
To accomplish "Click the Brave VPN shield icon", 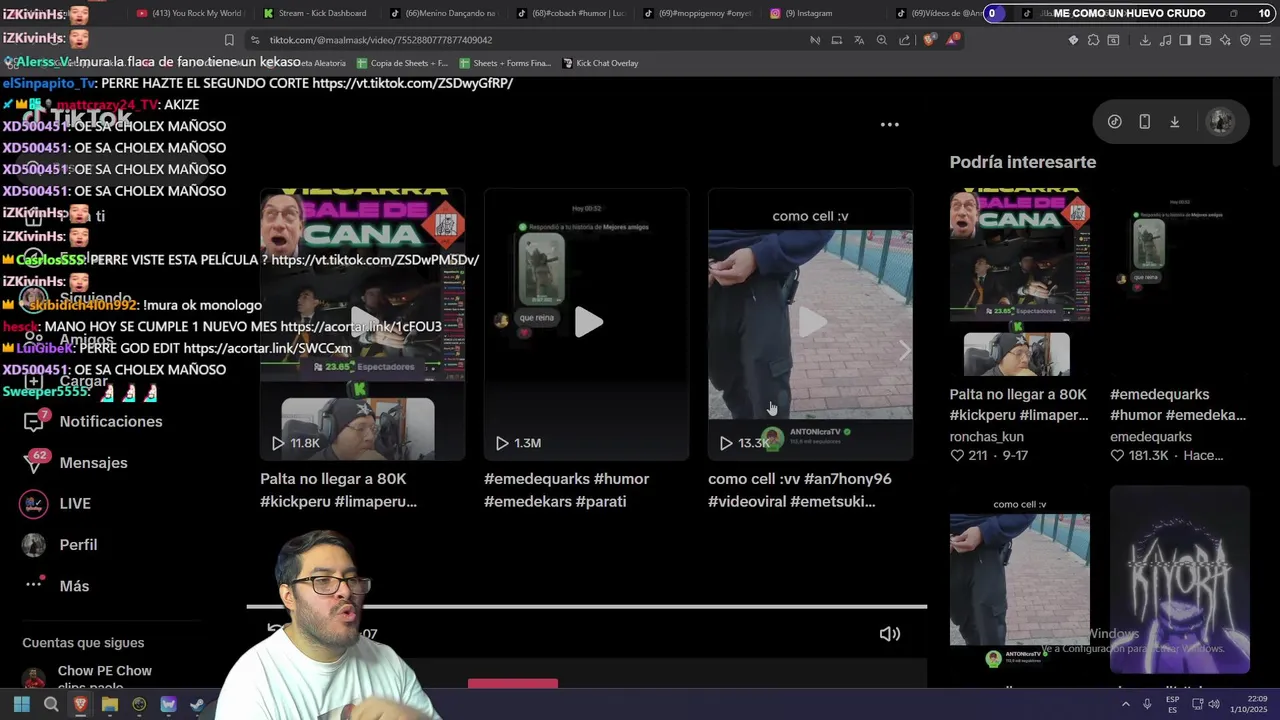I will (1245, 40).
